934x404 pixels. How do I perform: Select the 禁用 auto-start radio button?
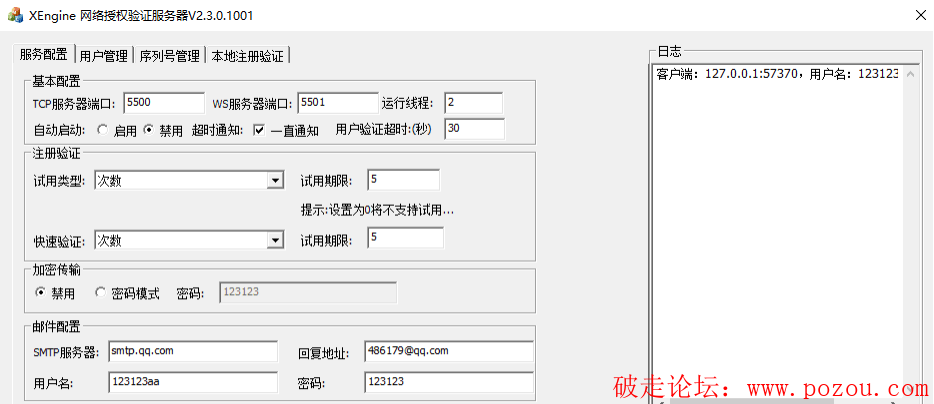click(149, 130)
